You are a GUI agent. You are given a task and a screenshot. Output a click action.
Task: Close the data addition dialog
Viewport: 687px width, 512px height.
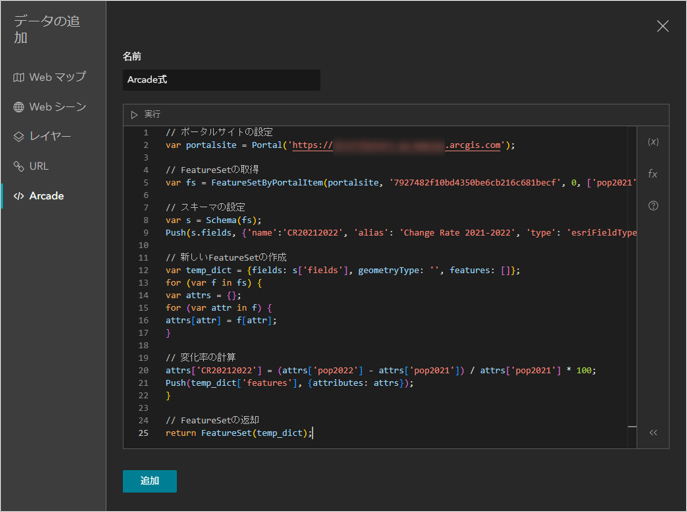pos(662,26)
